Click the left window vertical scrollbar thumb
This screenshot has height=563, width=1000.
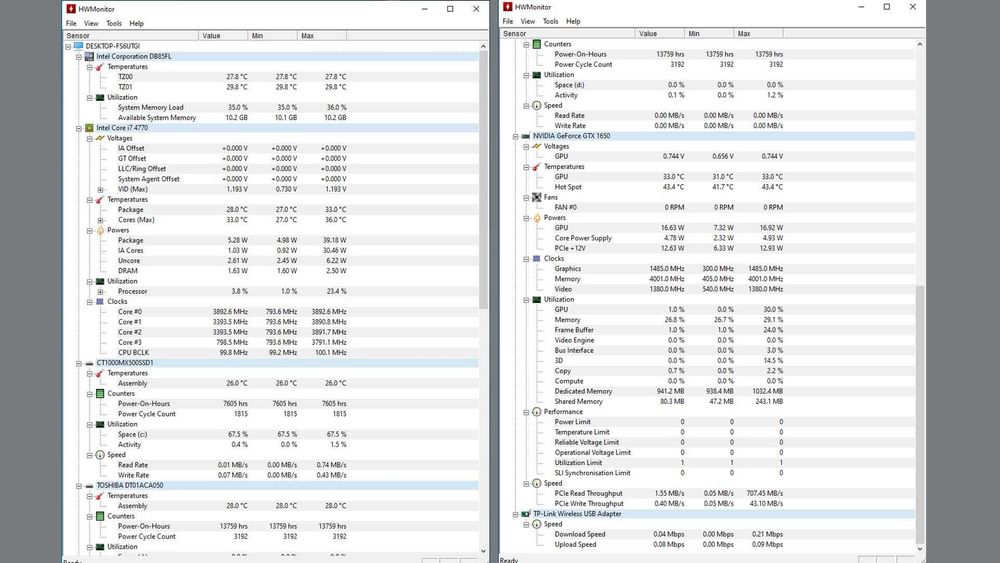(483, 180)
